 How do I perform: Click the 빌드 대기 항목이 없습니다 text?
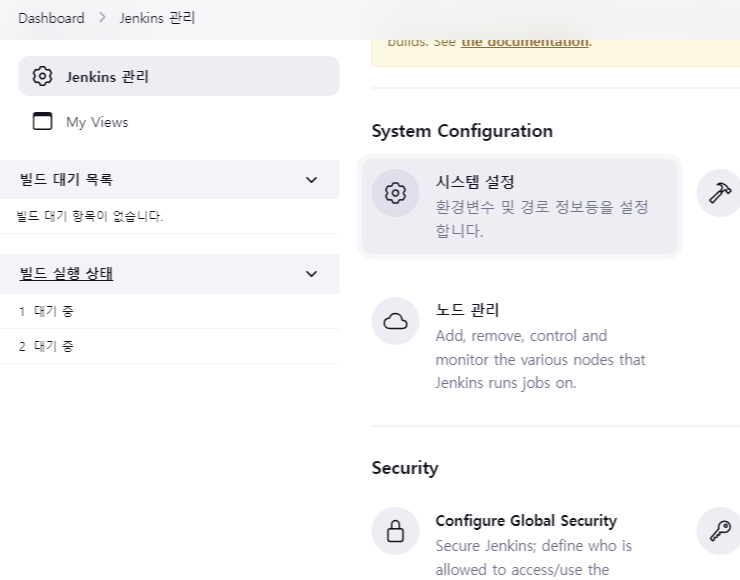pyautogui.click(x=90, y=216)
